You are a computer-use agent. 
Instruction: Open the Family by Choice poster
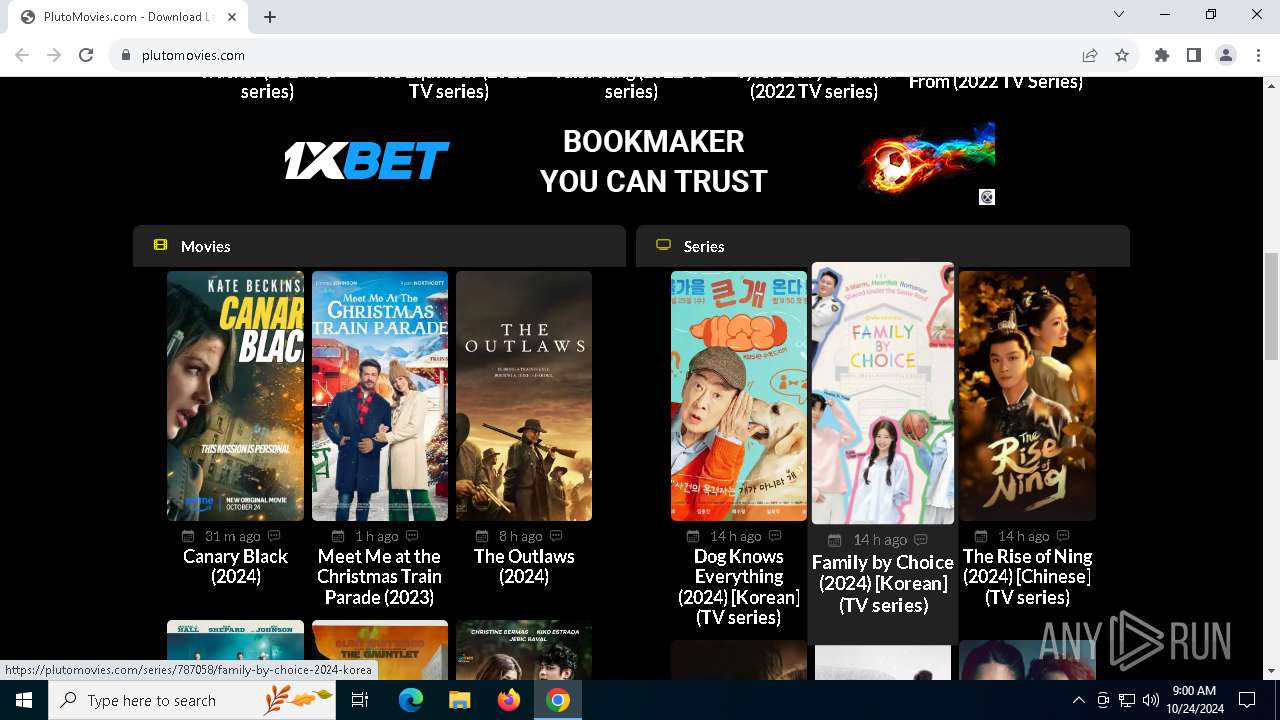click(x=883, y=393)
